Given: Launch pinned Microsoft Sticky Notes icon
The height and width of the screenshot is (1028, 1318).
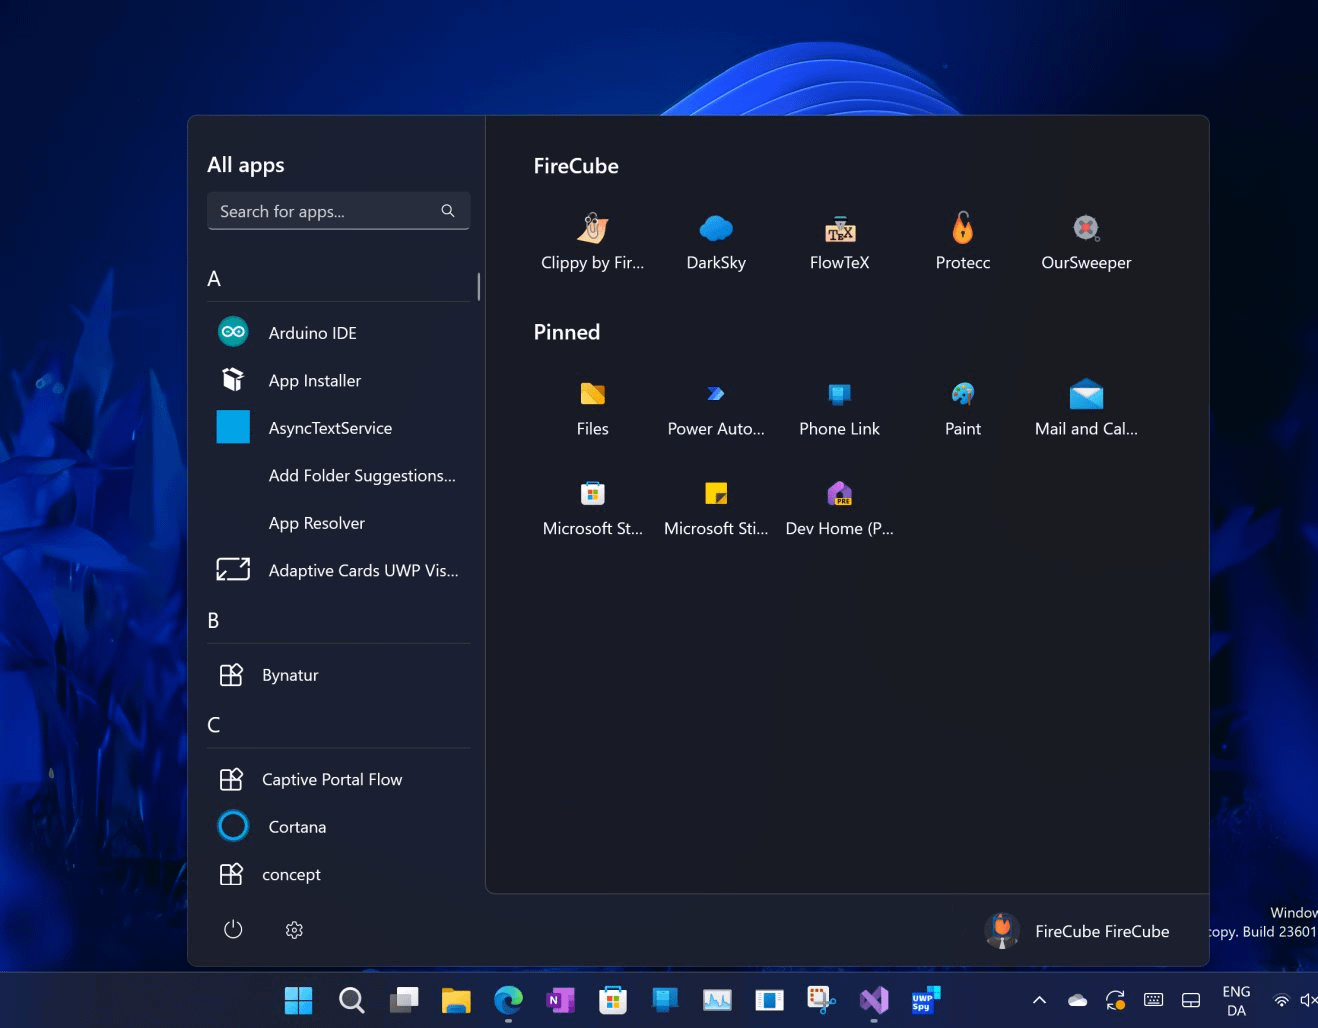Looking at the screenshot, I should 716,493.
